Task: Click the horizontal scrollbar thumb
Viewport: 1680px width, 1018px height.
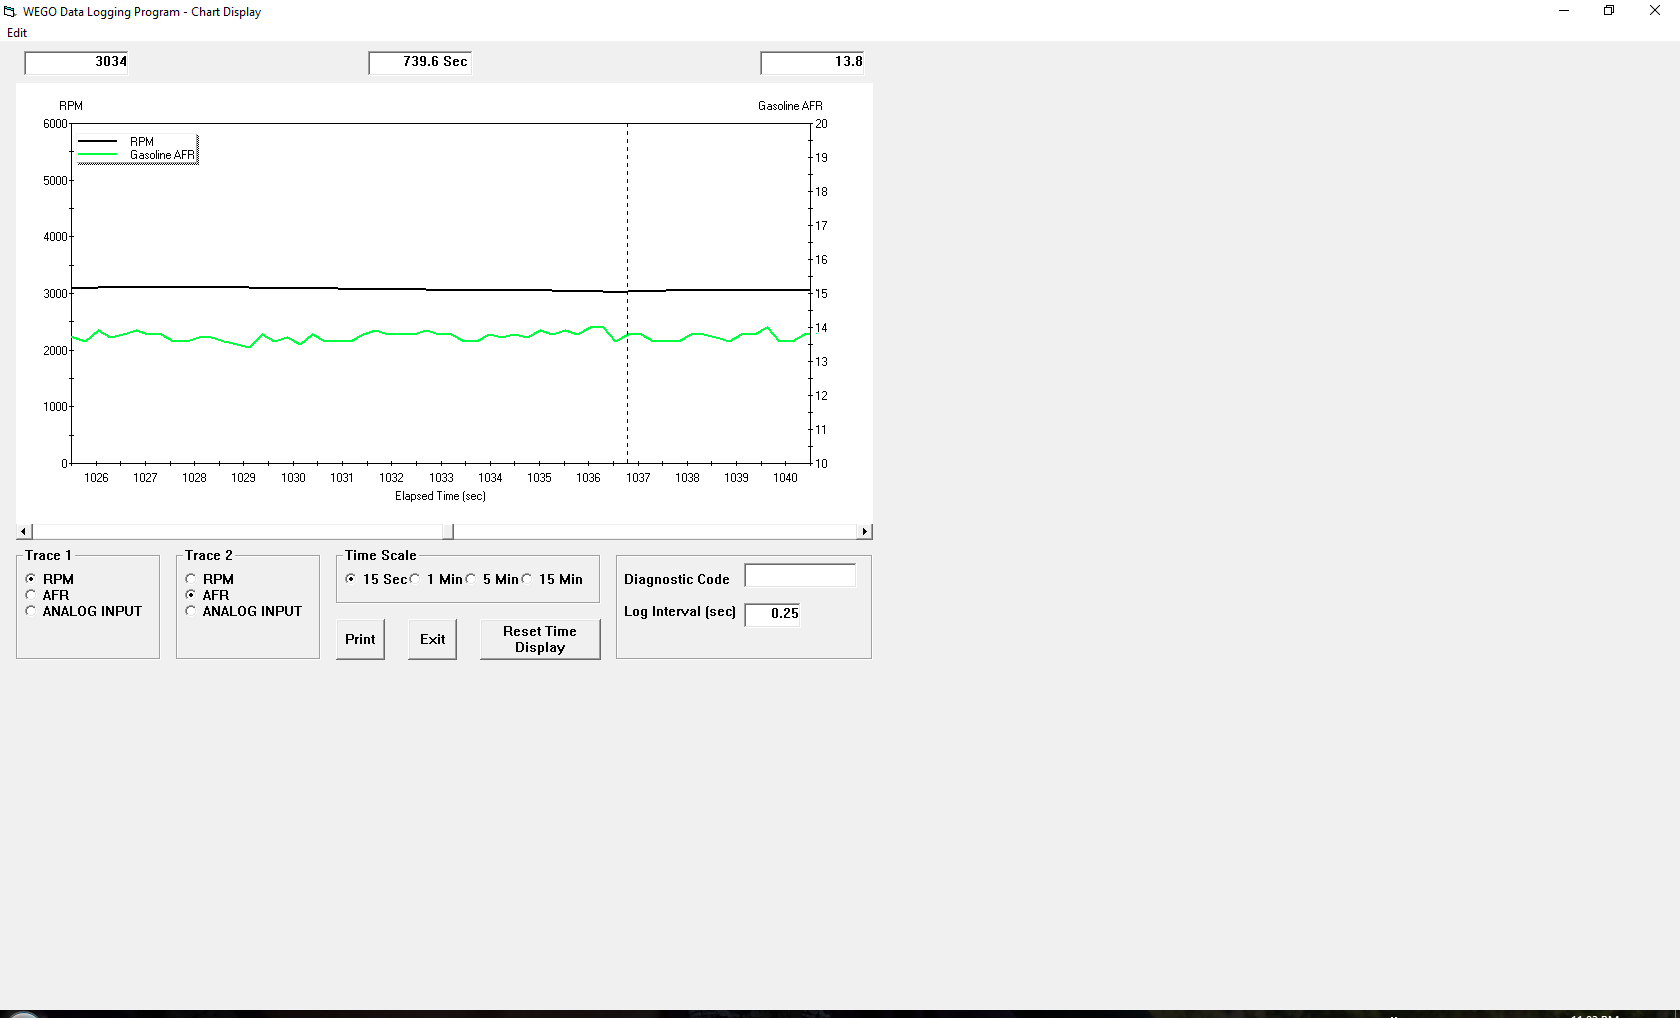Action: pos(448,532)
